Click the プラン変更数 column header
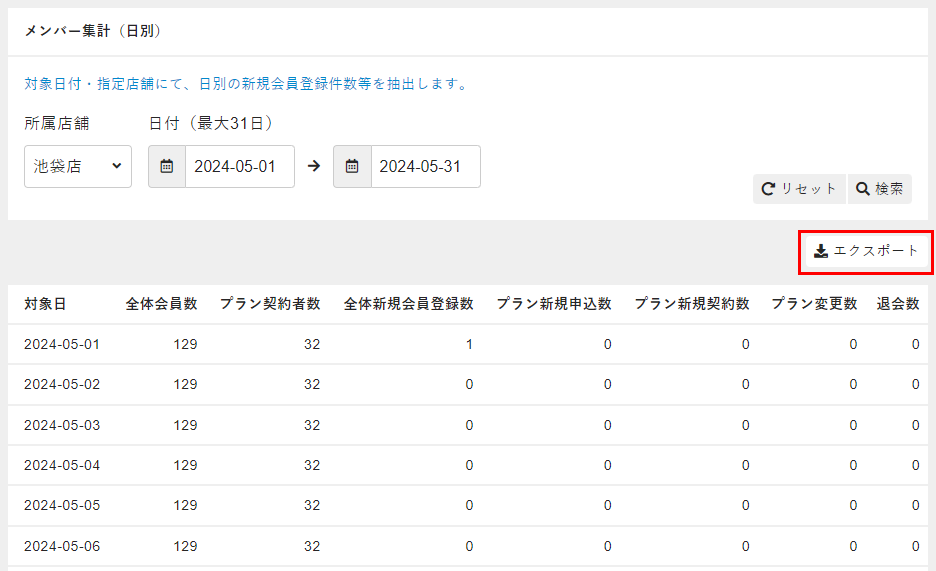The height and width of the screenshot is (571, 936). tap(814, 304)
